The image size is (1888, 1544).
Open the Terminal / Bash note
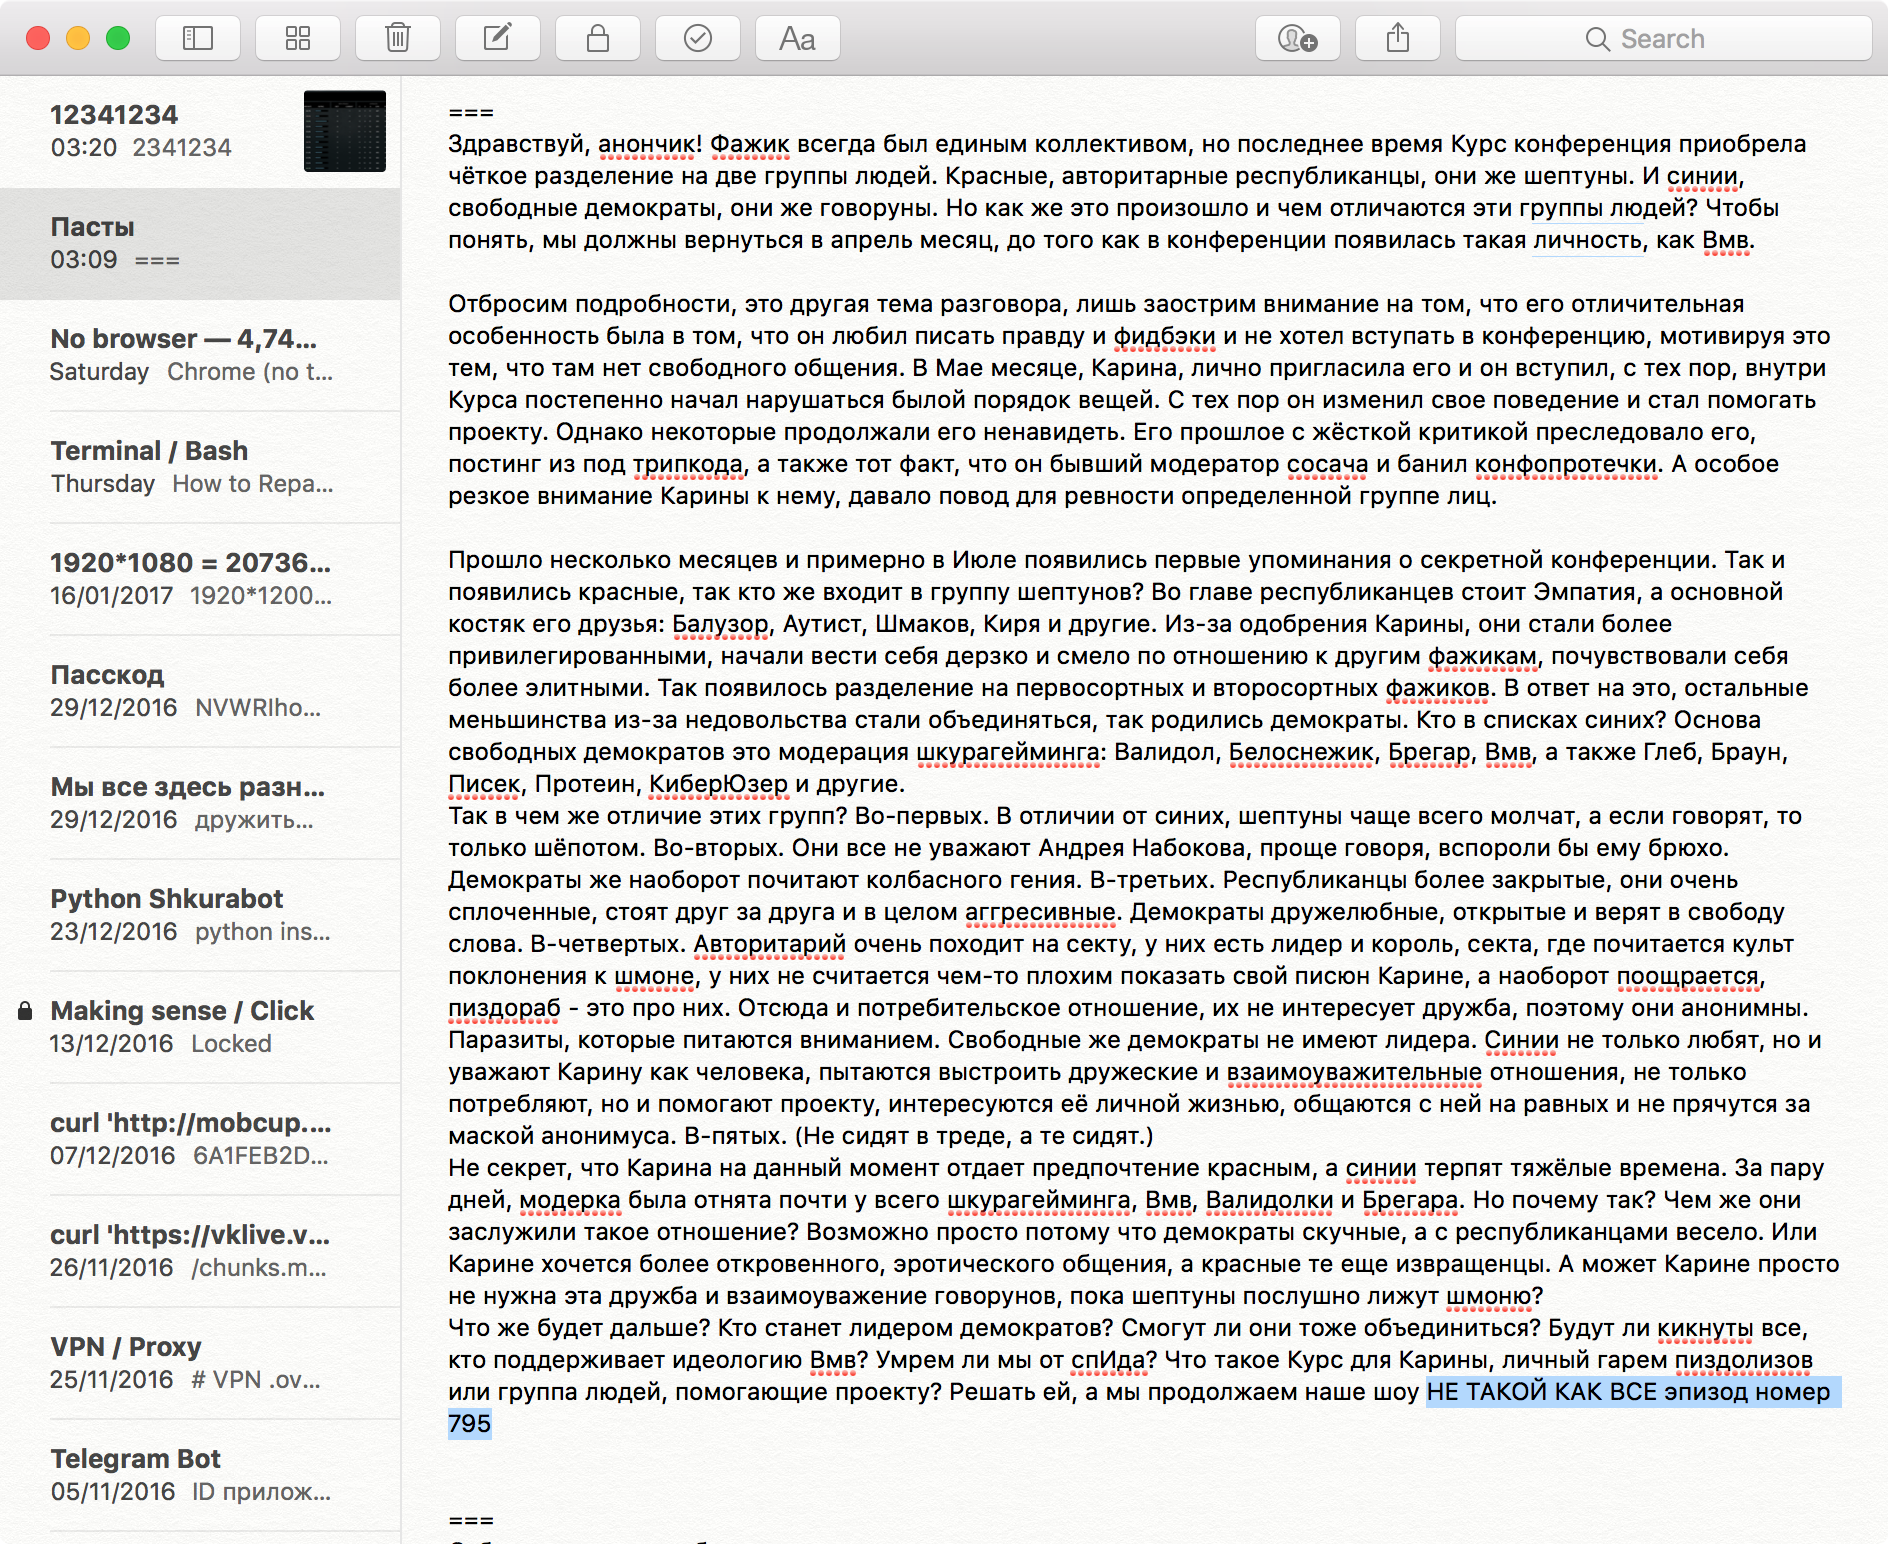pos(200,467)
